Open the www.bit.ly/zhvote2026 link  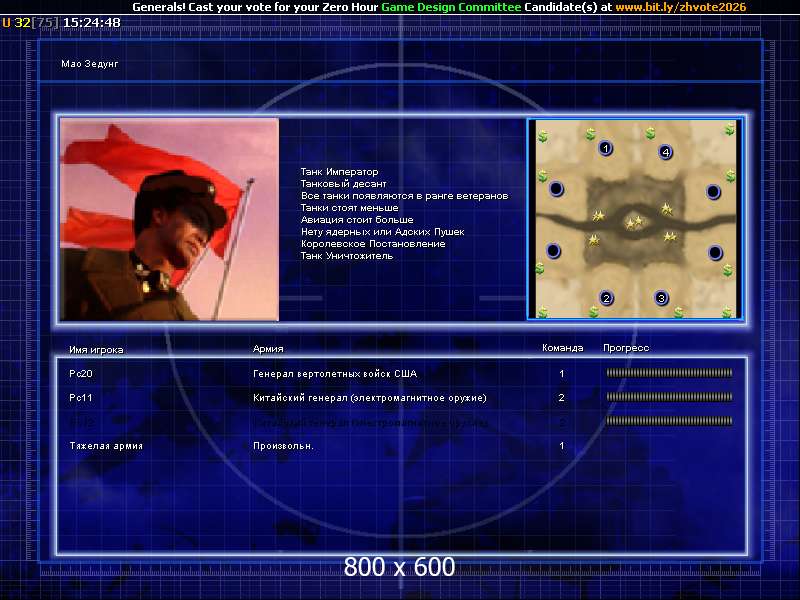[681, 7]
